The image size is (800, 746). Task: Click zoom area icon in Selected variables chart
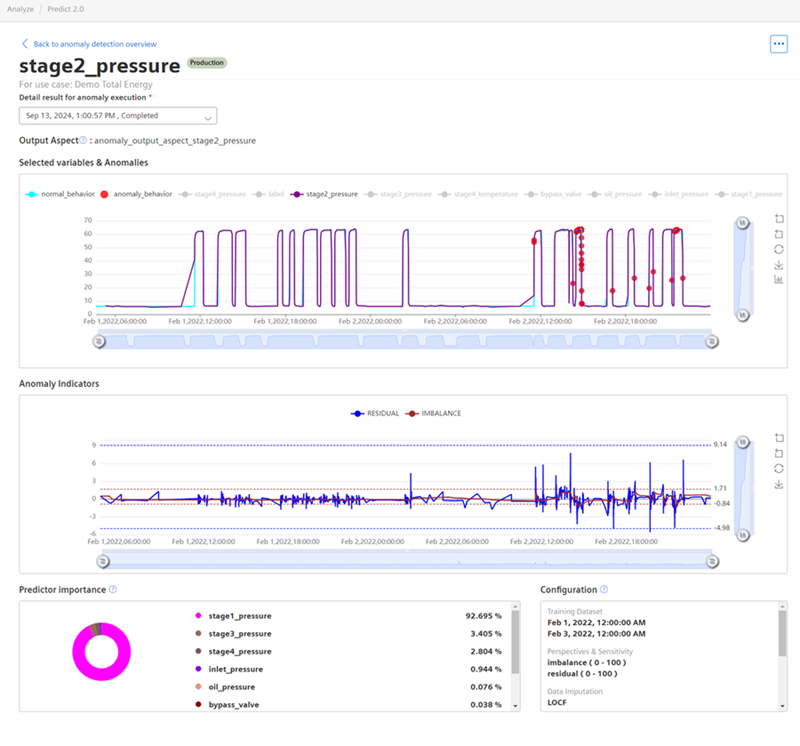click(779, 219)
